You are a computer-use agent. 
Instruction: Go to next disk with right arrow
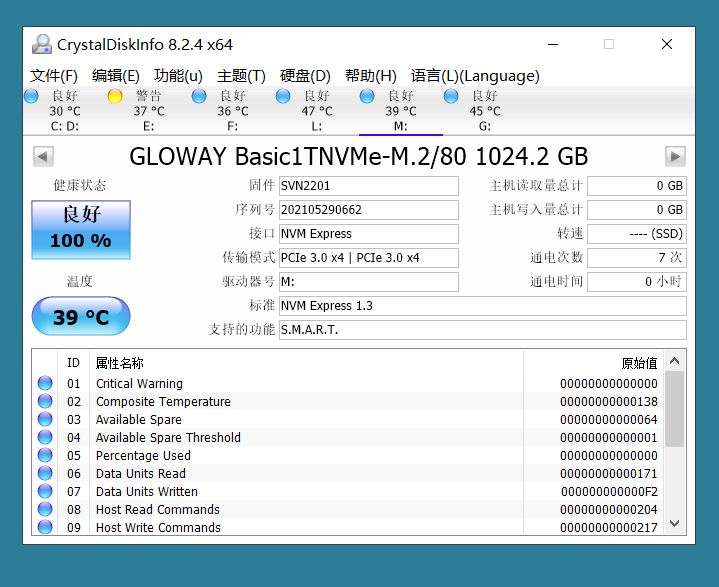pos(675,156)
